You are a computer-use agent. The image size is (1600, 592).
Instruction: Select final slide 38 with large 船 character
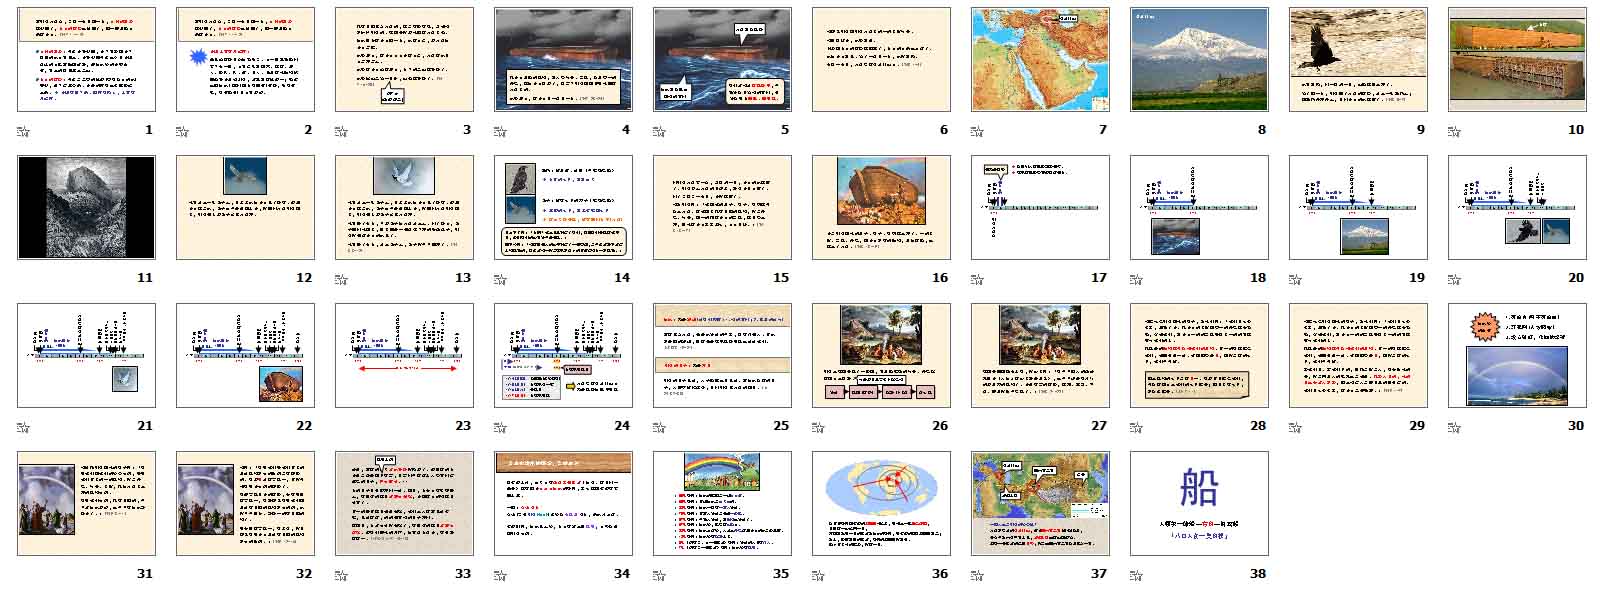pos(1199,503)
